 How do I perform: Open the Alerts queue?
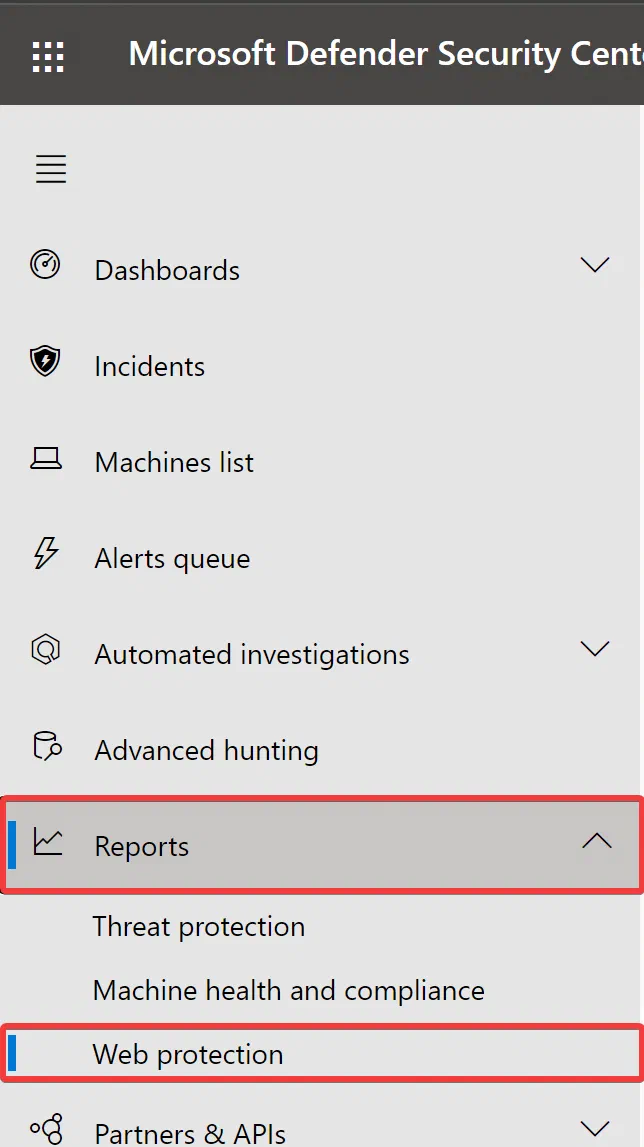(172, 559)
